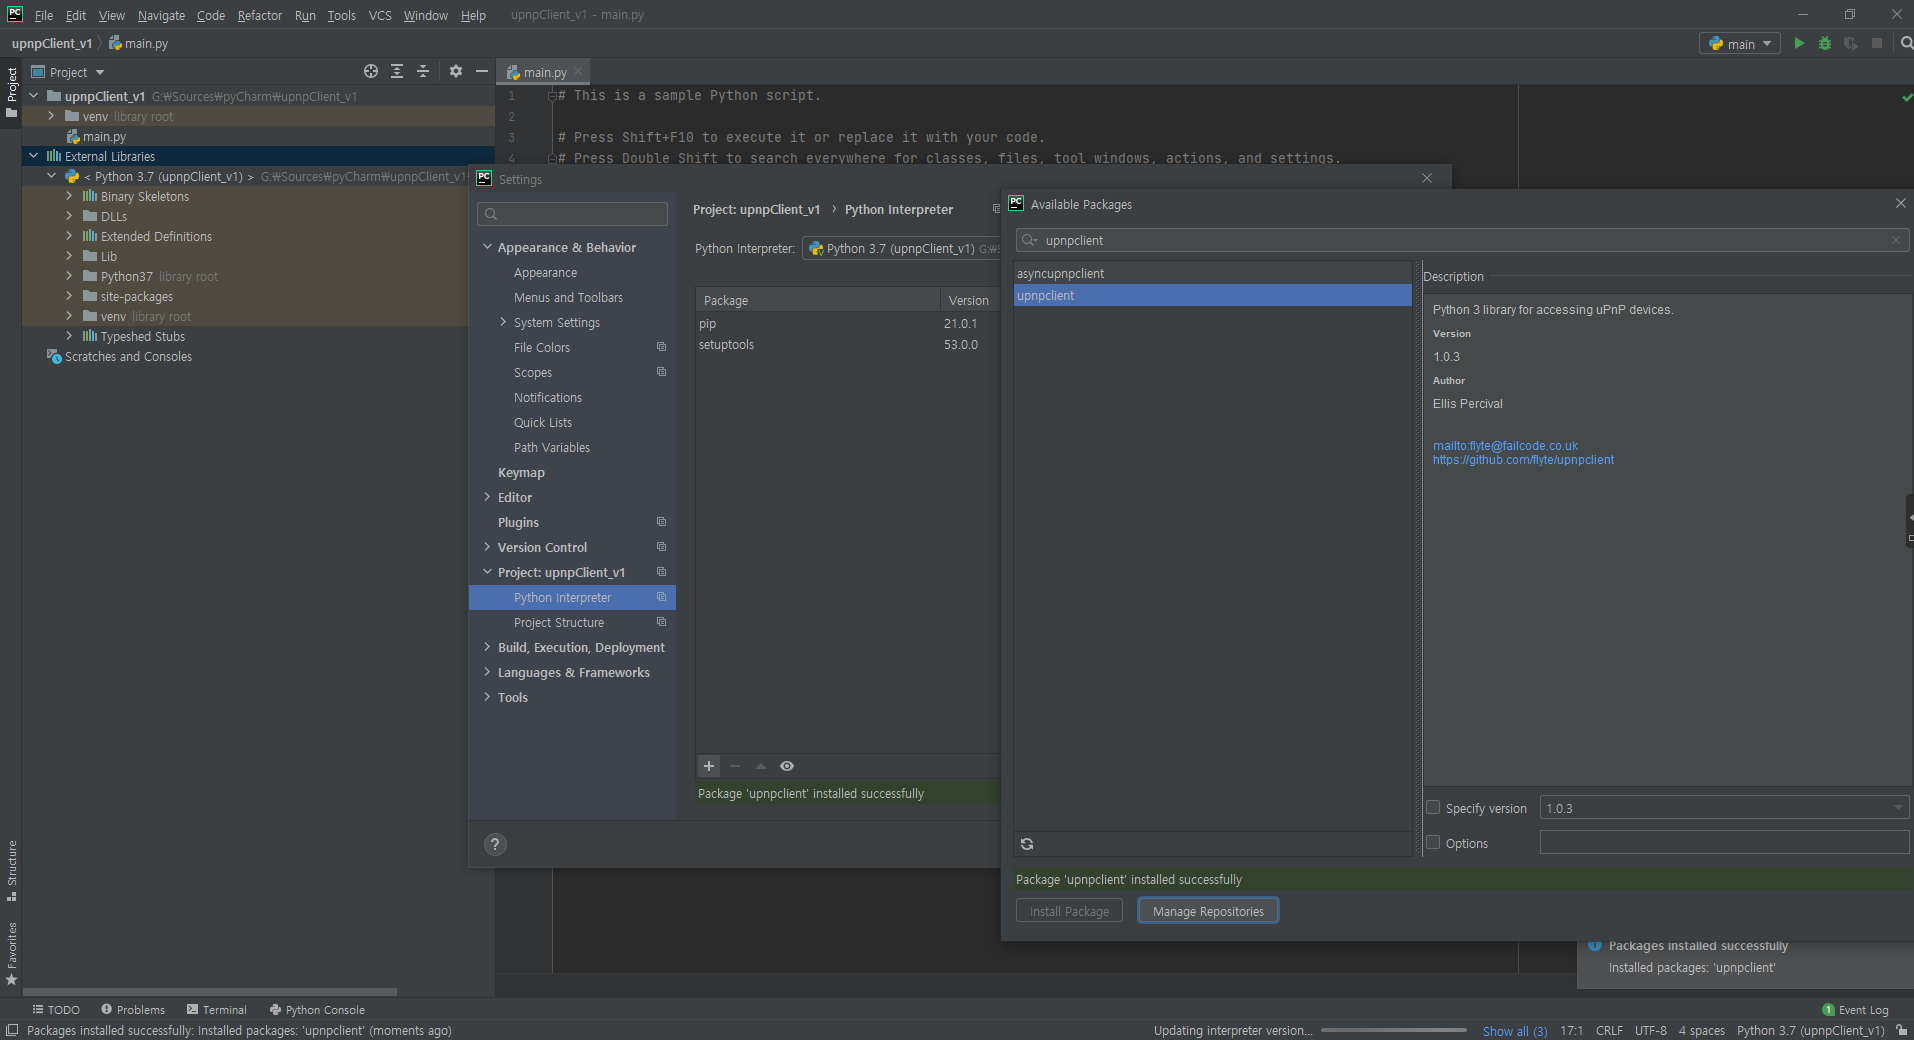Click Expand All icon in Project panel

(397, 71)
